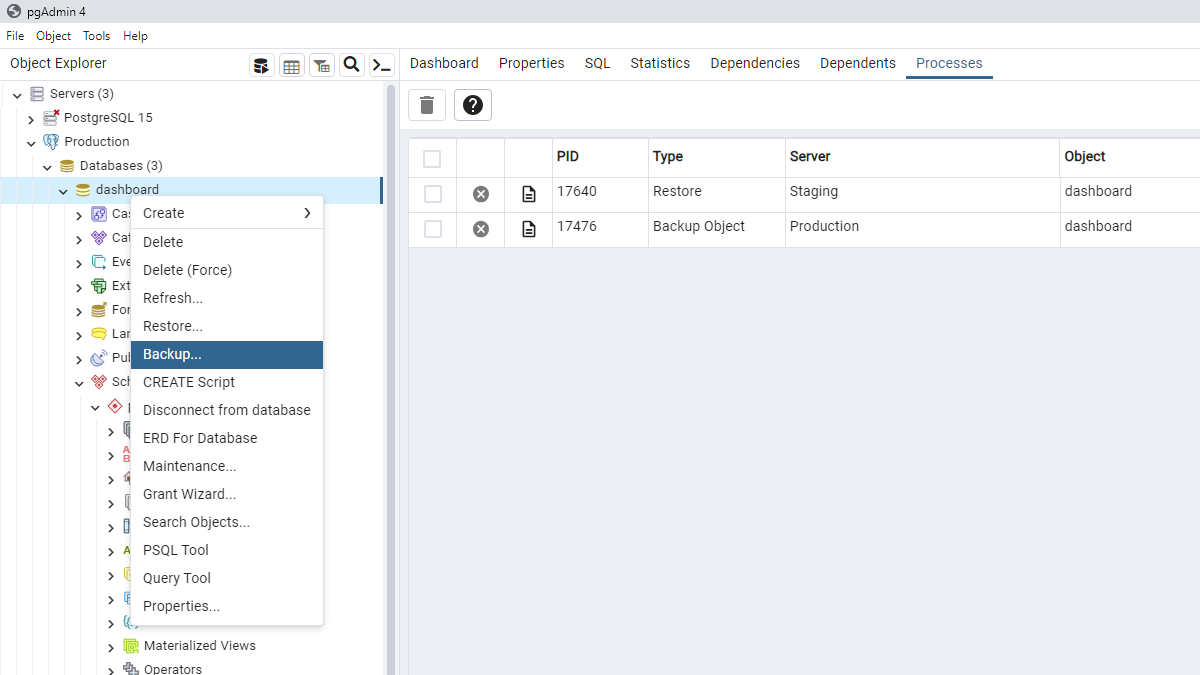Viewport: 1200px width, 675px height.
Task: Toggle select-all checkbox in process table header
Action: coord(432,159)
